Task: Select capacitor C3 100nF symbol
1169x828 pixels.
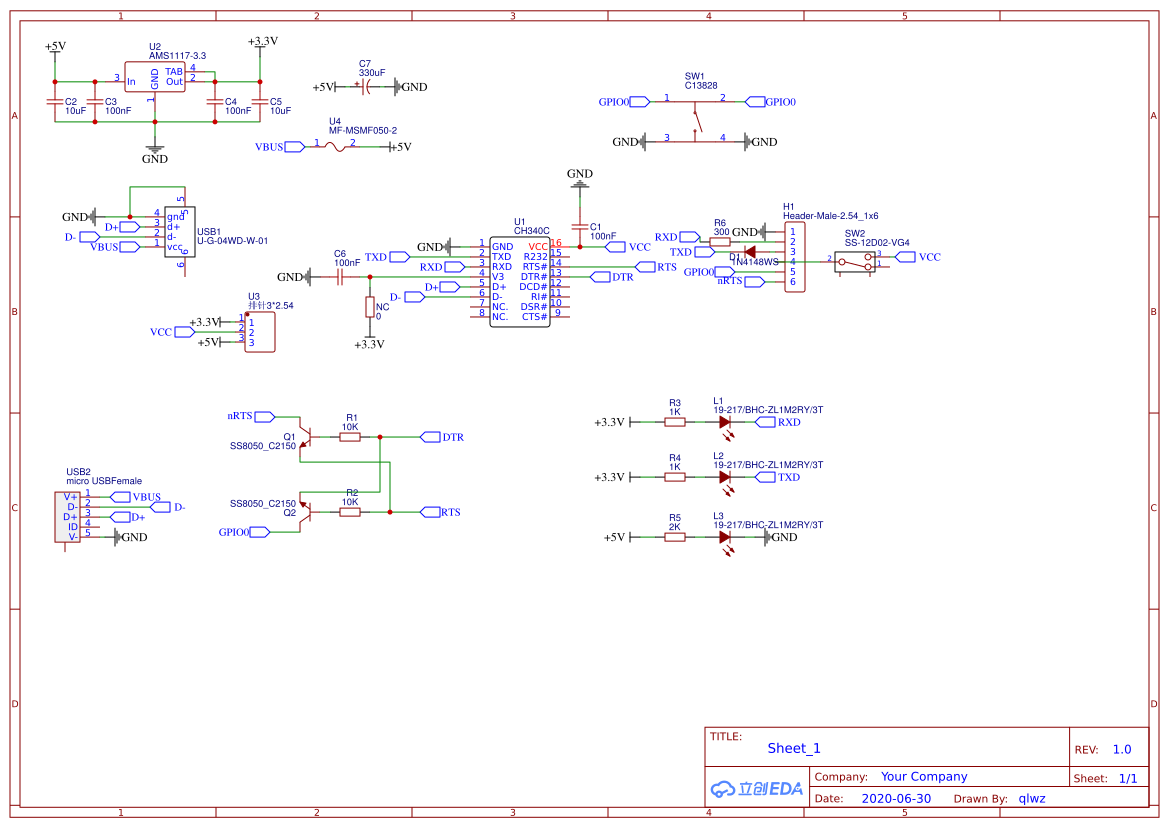Action: point(95,102)
